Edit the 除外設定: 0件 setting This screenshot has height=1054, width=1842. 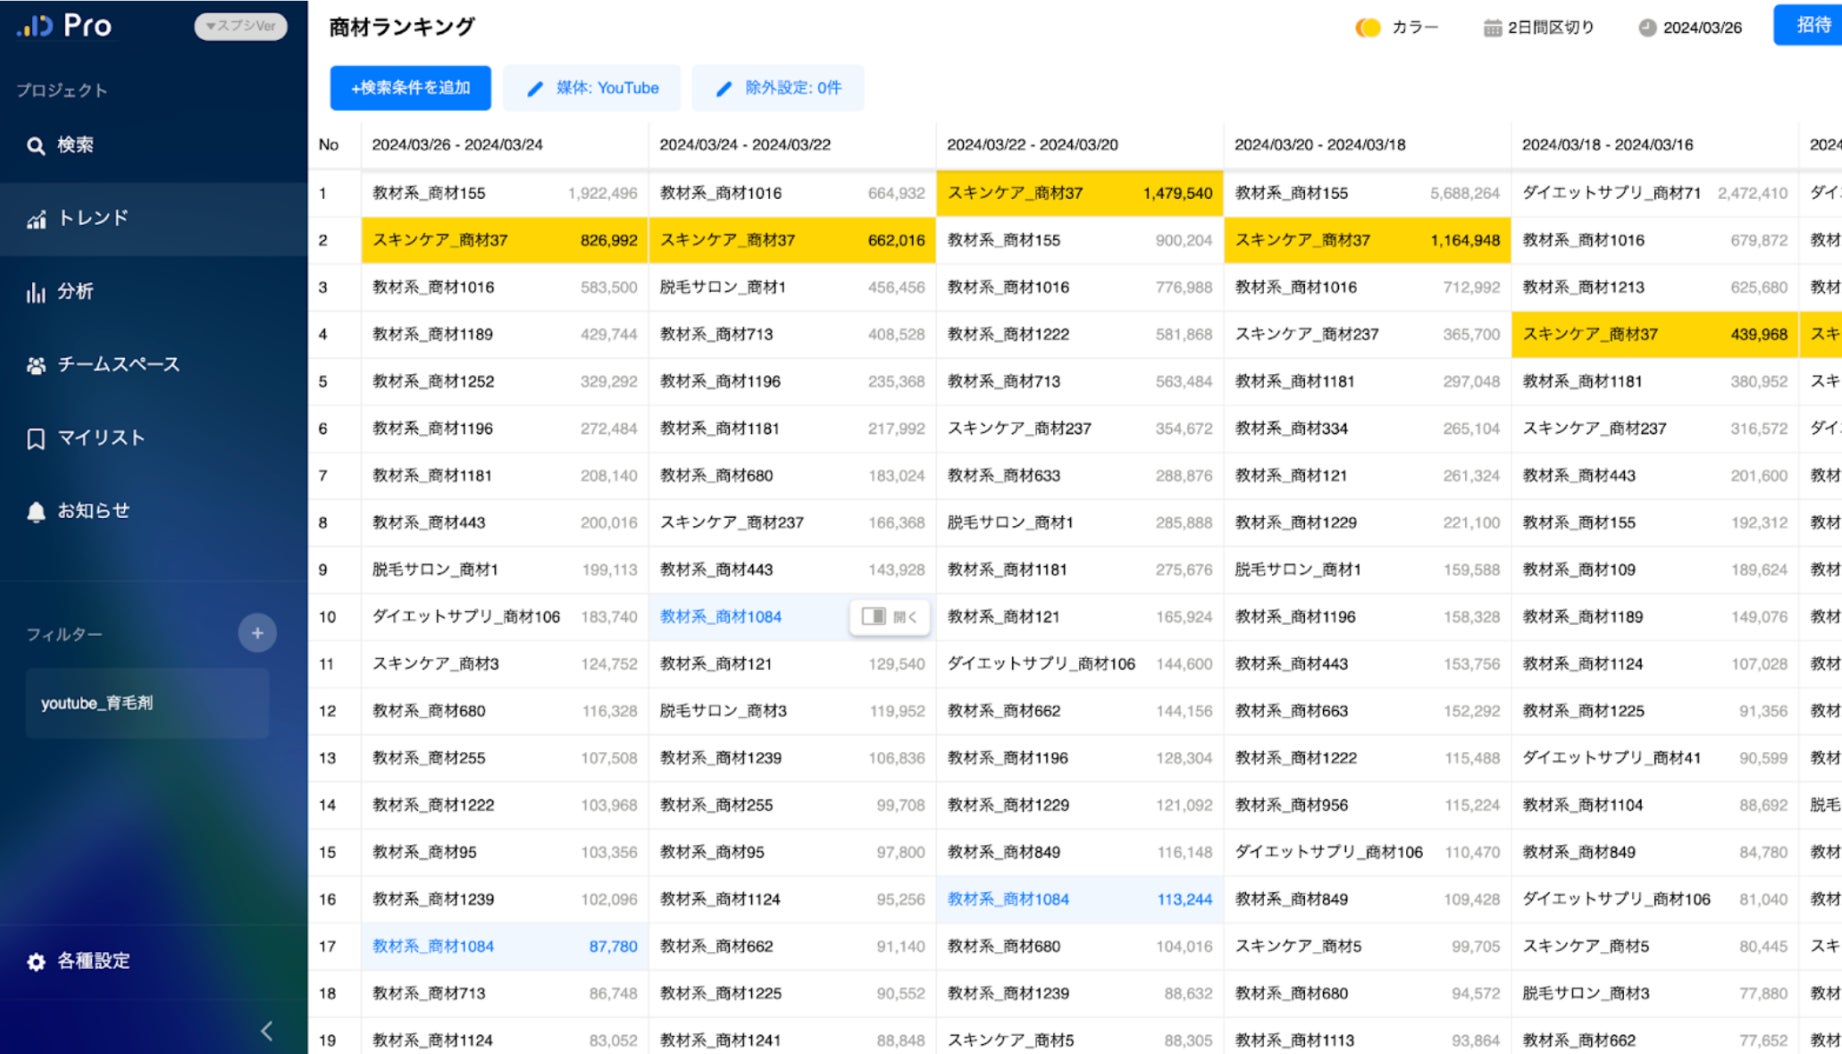(778, 88)
